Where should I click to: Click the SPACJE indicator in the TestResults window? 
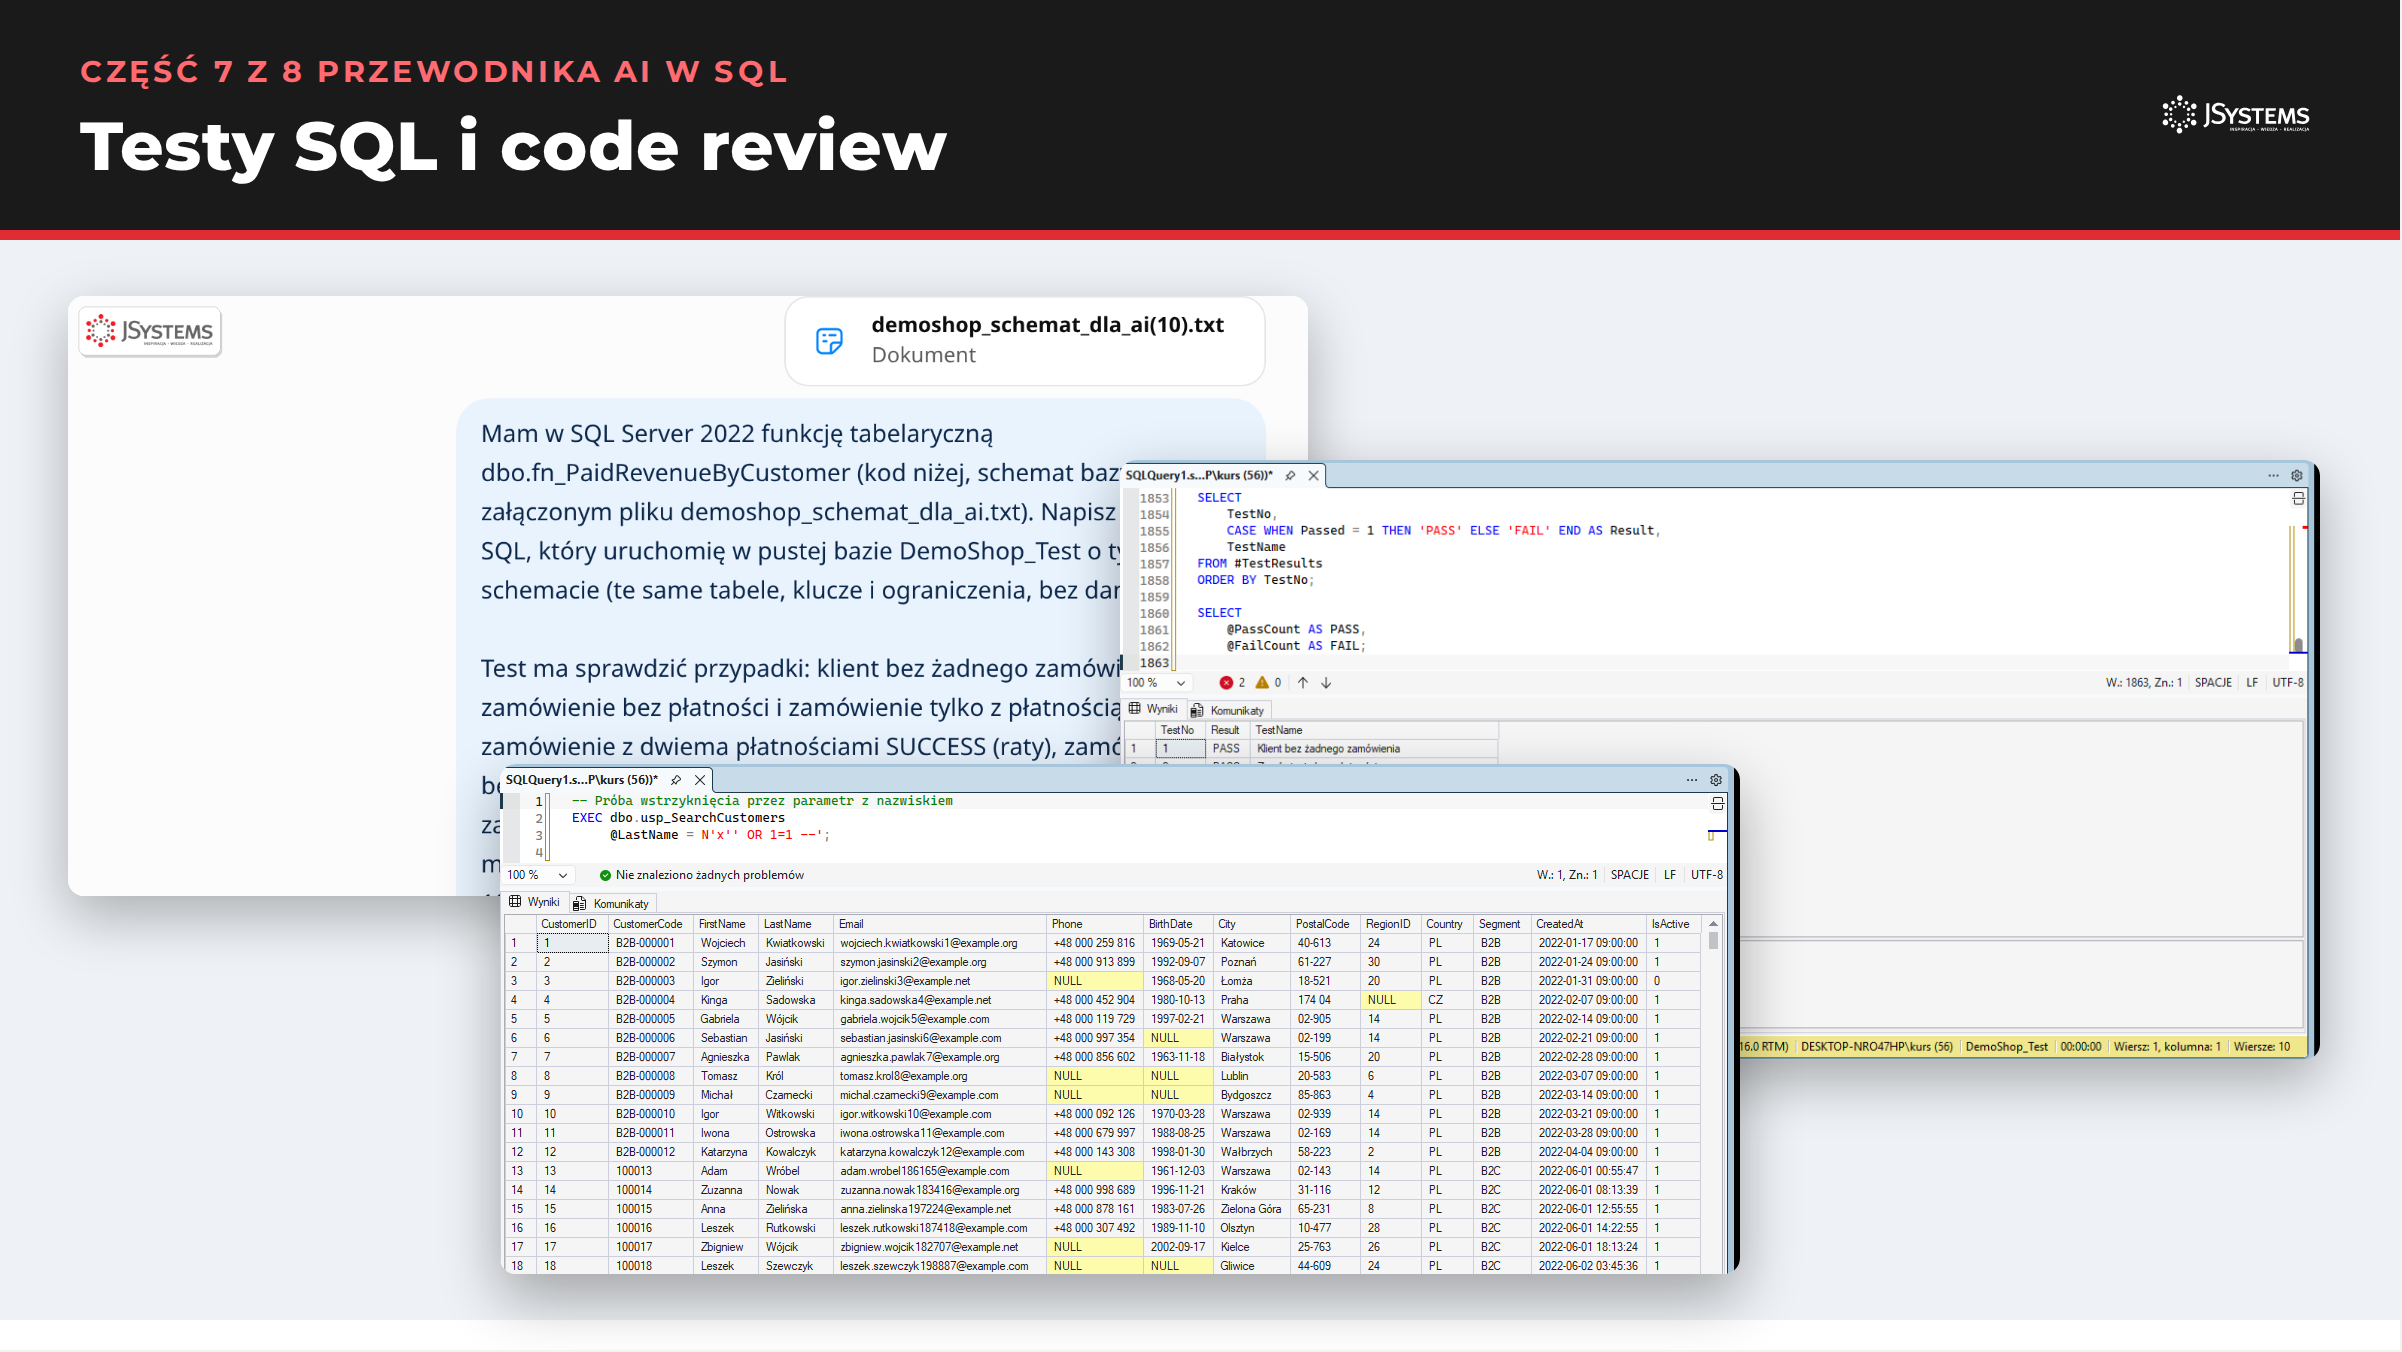(x=2213, y=682)
